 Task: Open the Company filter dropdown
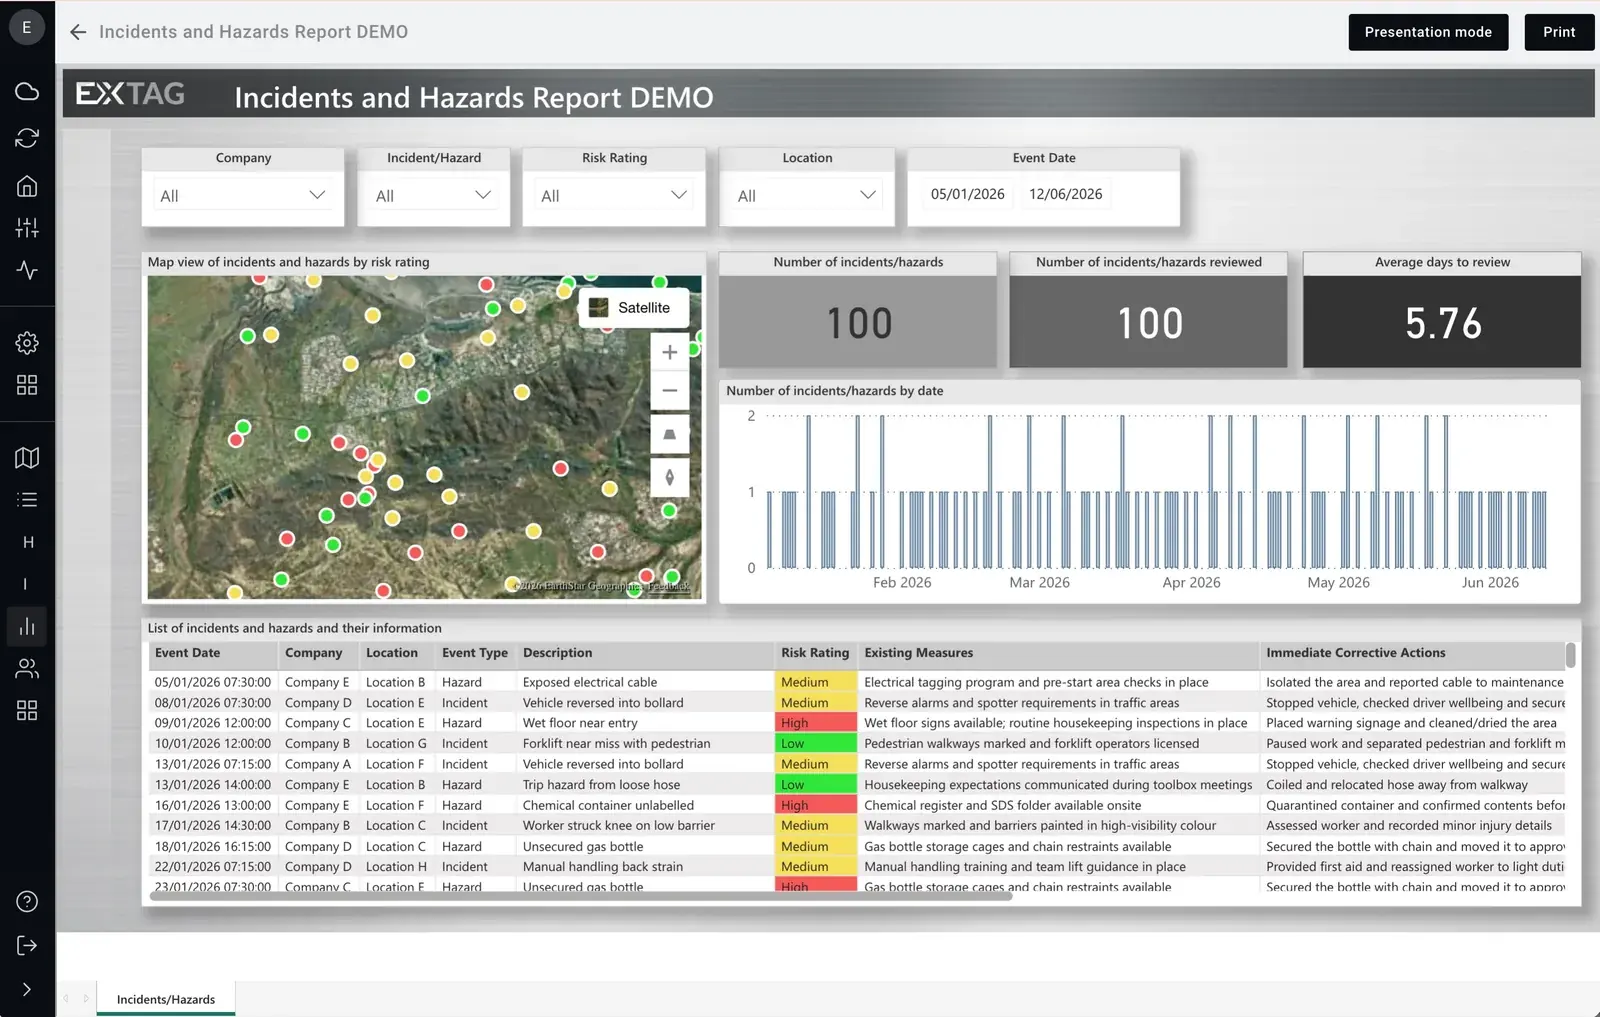coord(243,196)
